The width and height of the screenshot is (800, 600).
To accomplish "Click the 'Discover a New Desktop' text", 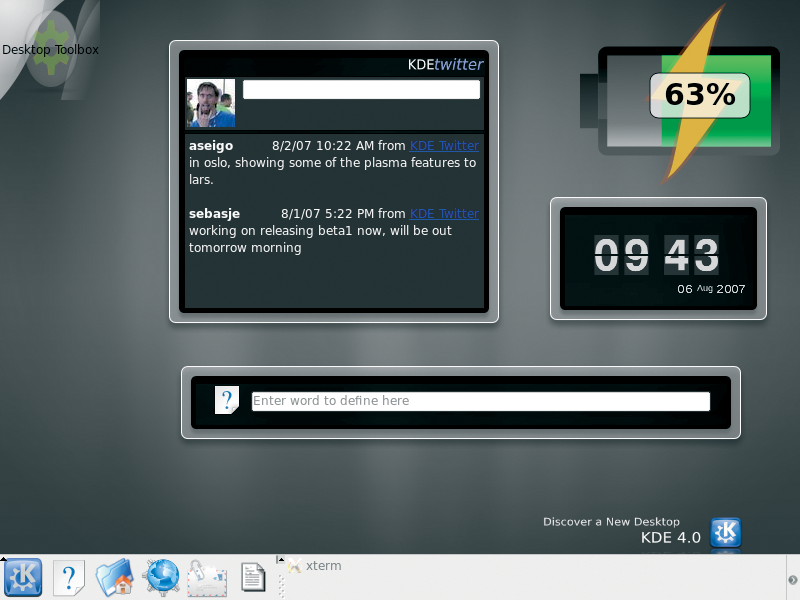I will [x=611, y=521].
